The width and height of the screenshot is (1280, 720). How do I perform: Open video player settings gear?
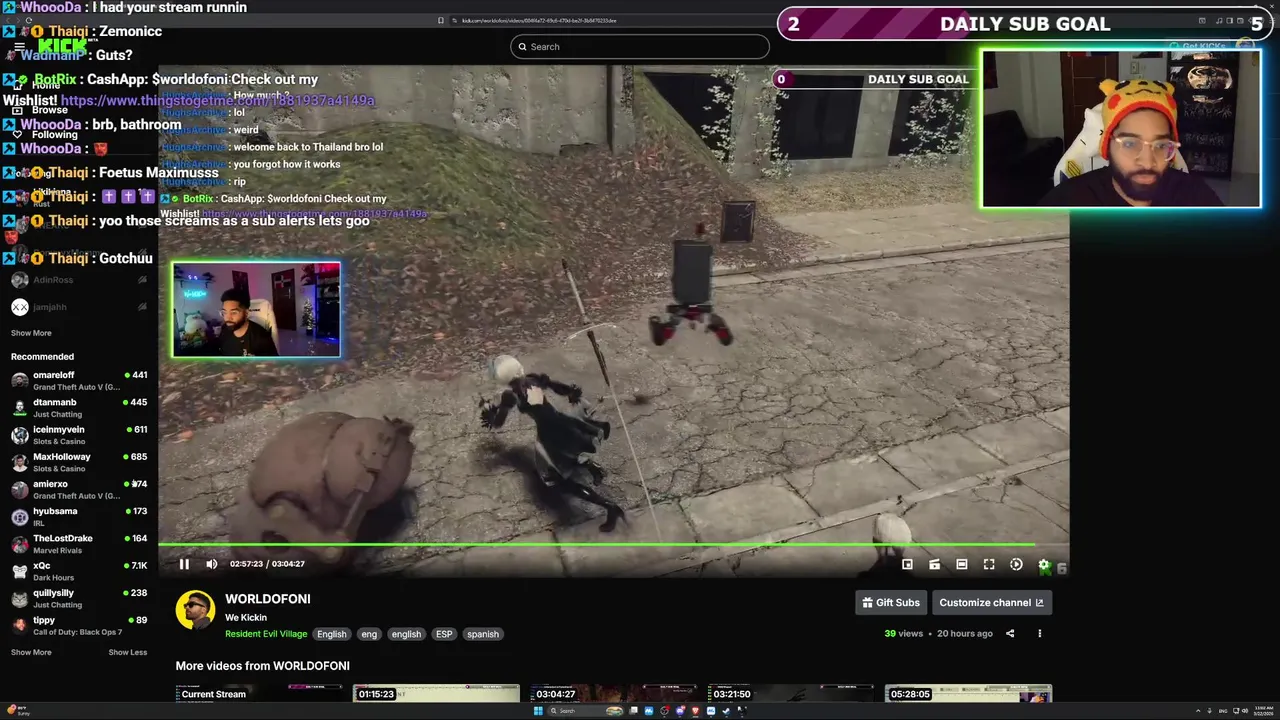(1044, 564)
